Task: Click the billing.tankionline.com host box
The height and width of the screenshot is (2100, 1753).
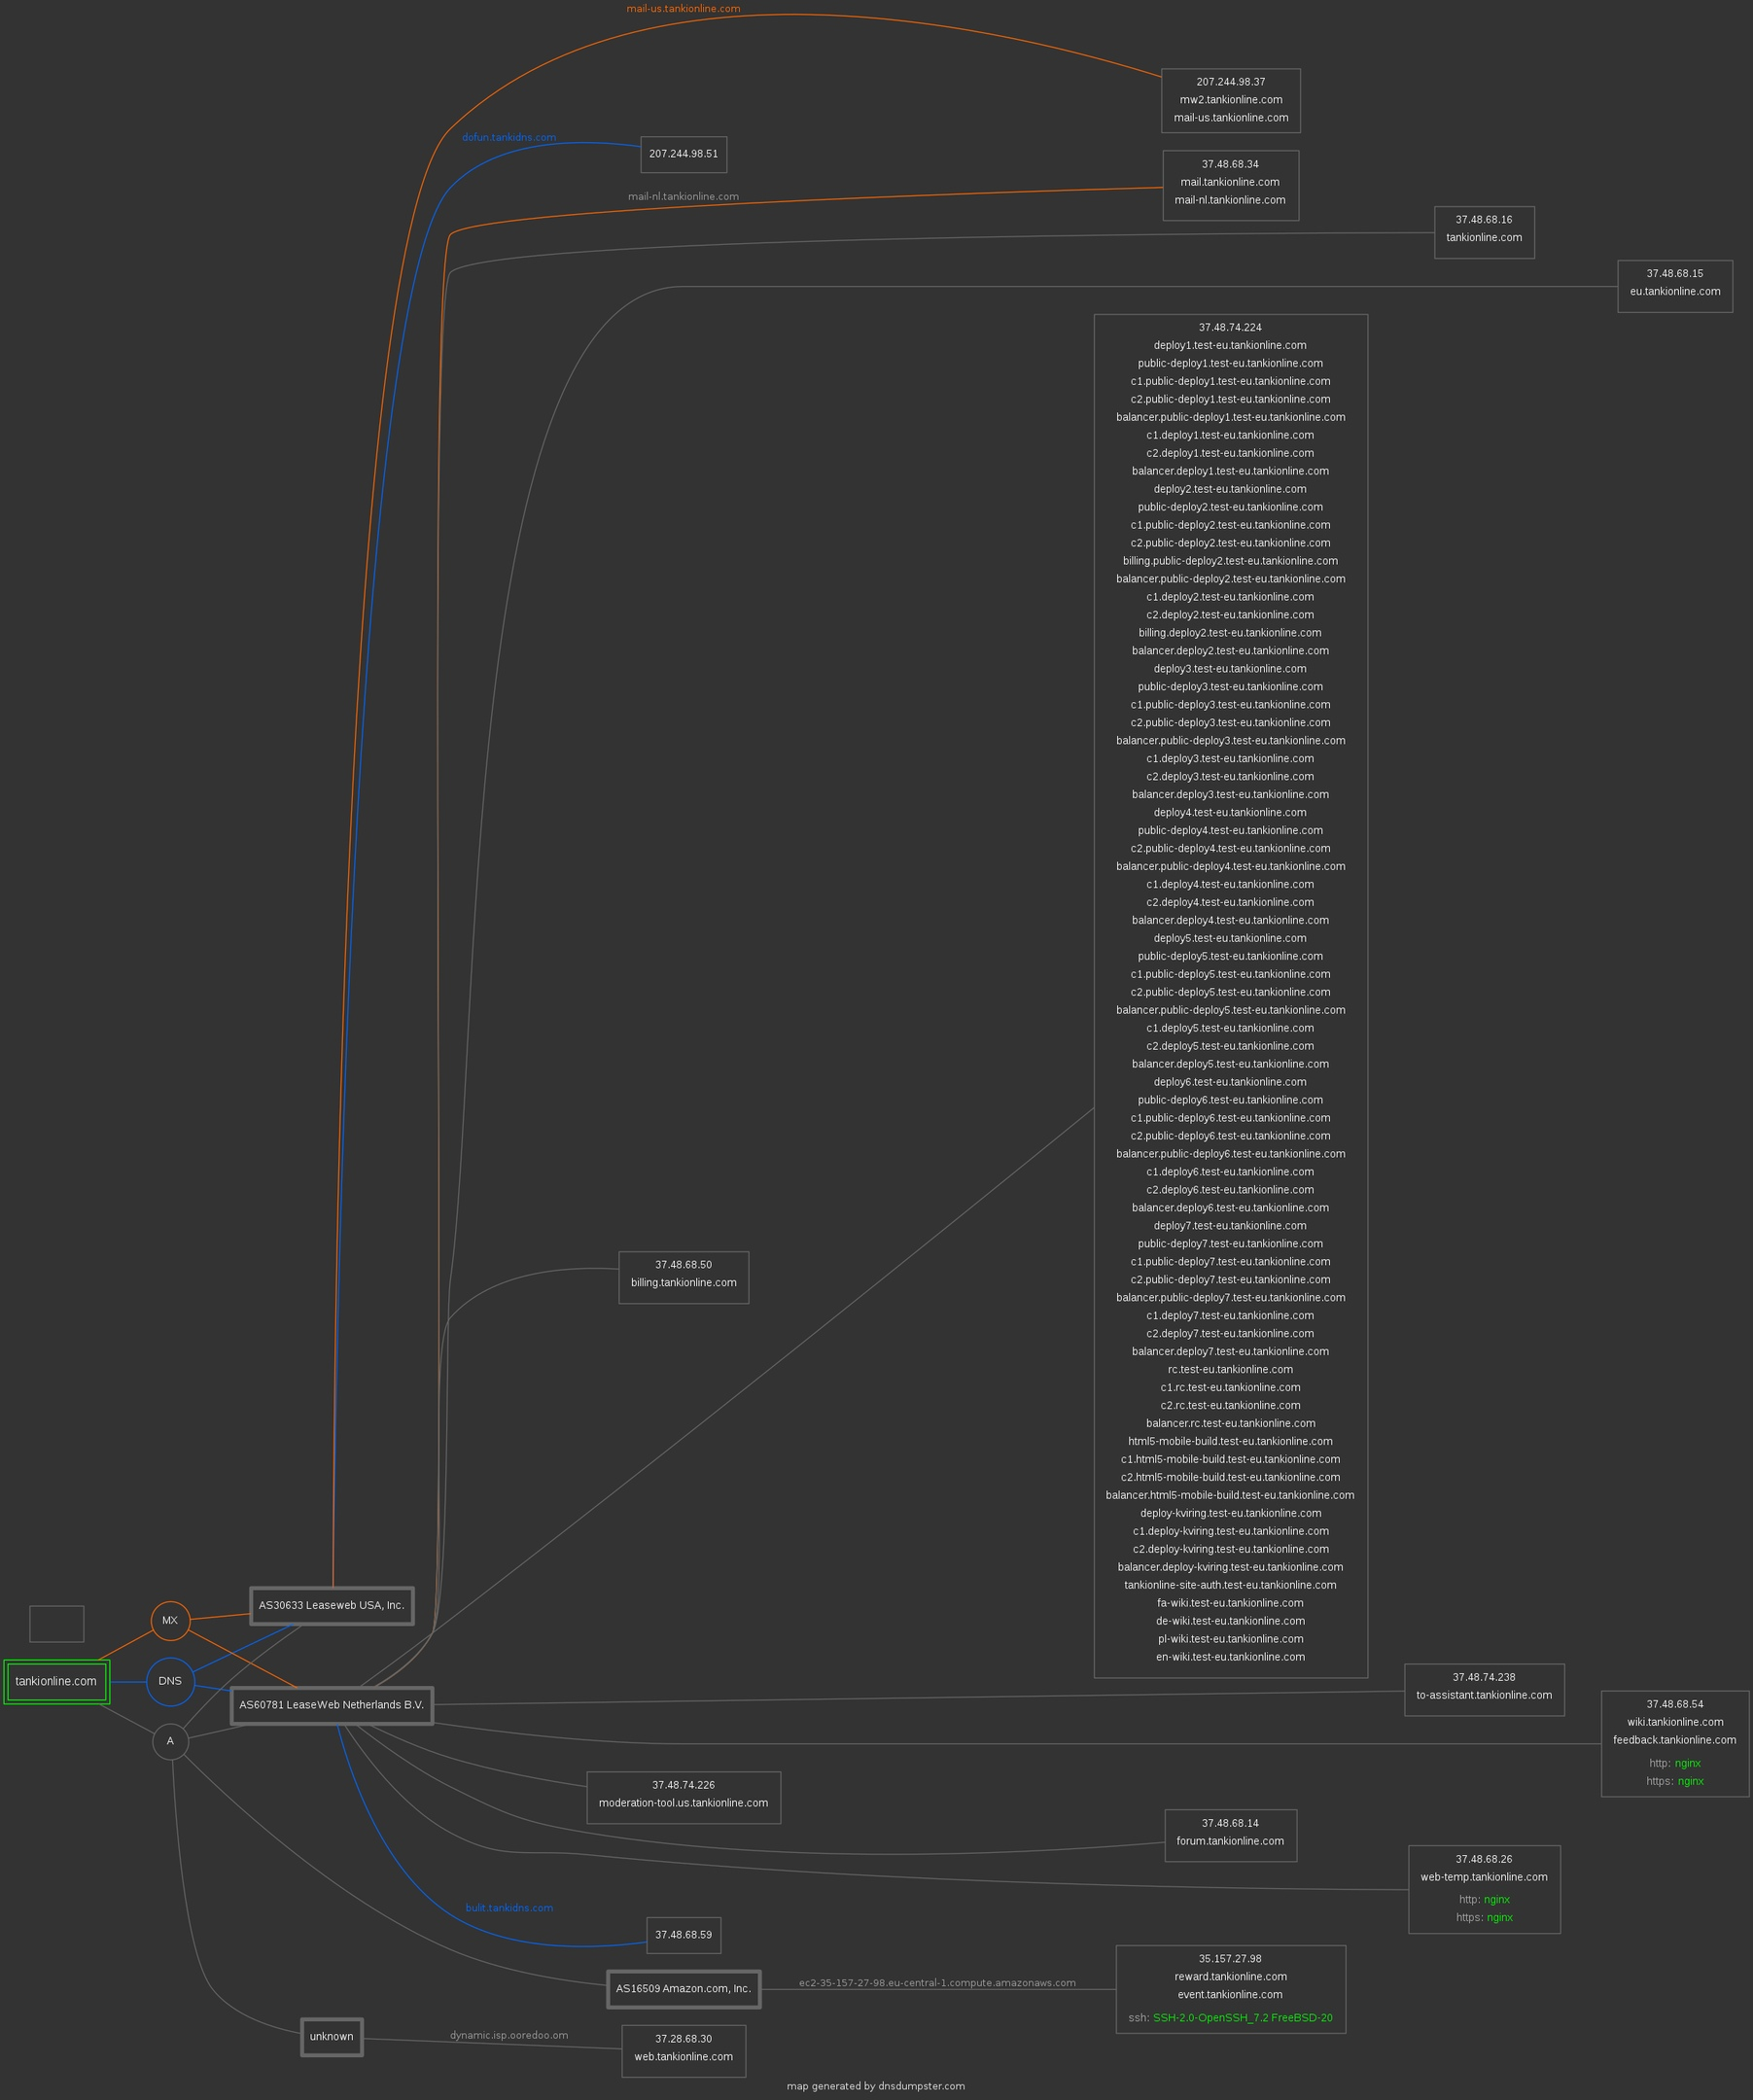Action: (x=683, y=1277)
